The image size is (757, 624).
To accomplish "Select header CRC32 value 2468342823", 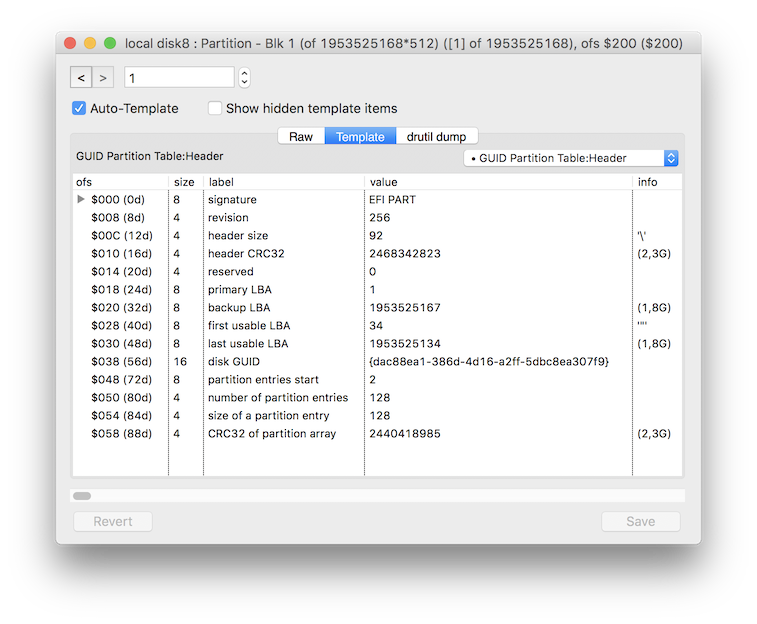I will 405,253.
